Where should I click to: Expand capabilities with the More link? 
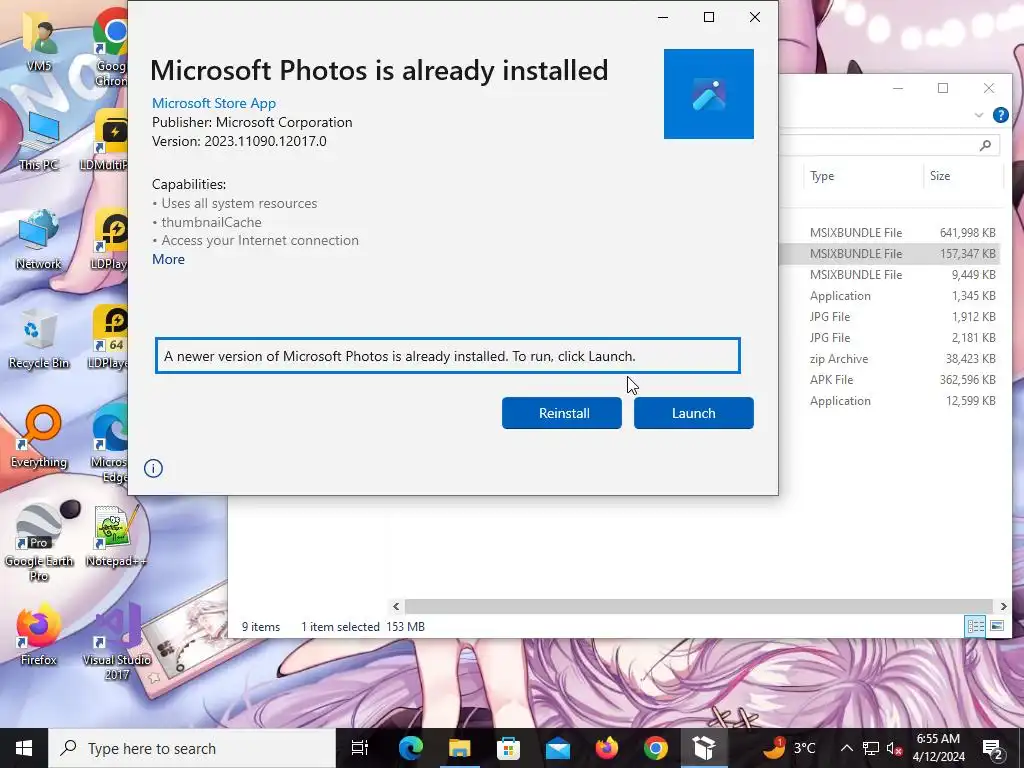pyautogui.click(x=168, y=259)
